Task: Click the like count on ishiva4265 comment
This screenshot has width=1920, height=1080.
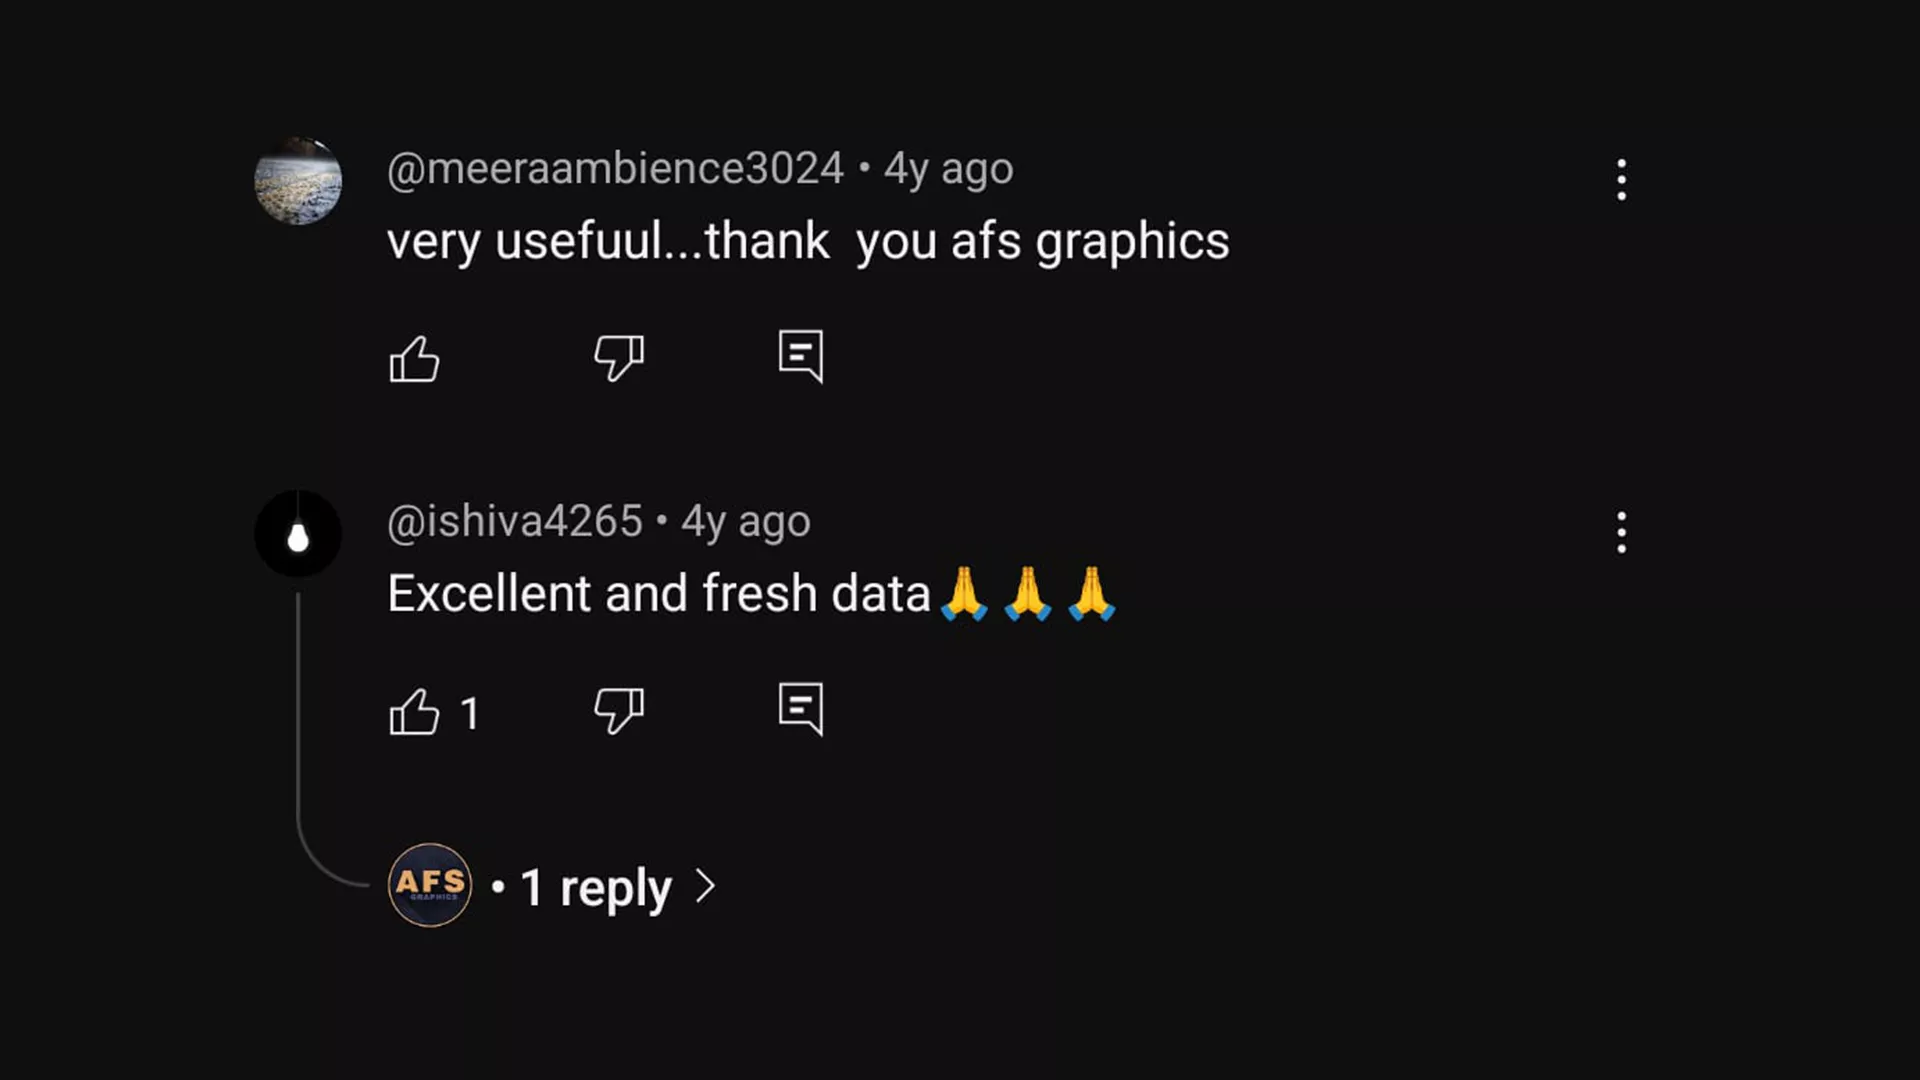Action: 470,714
